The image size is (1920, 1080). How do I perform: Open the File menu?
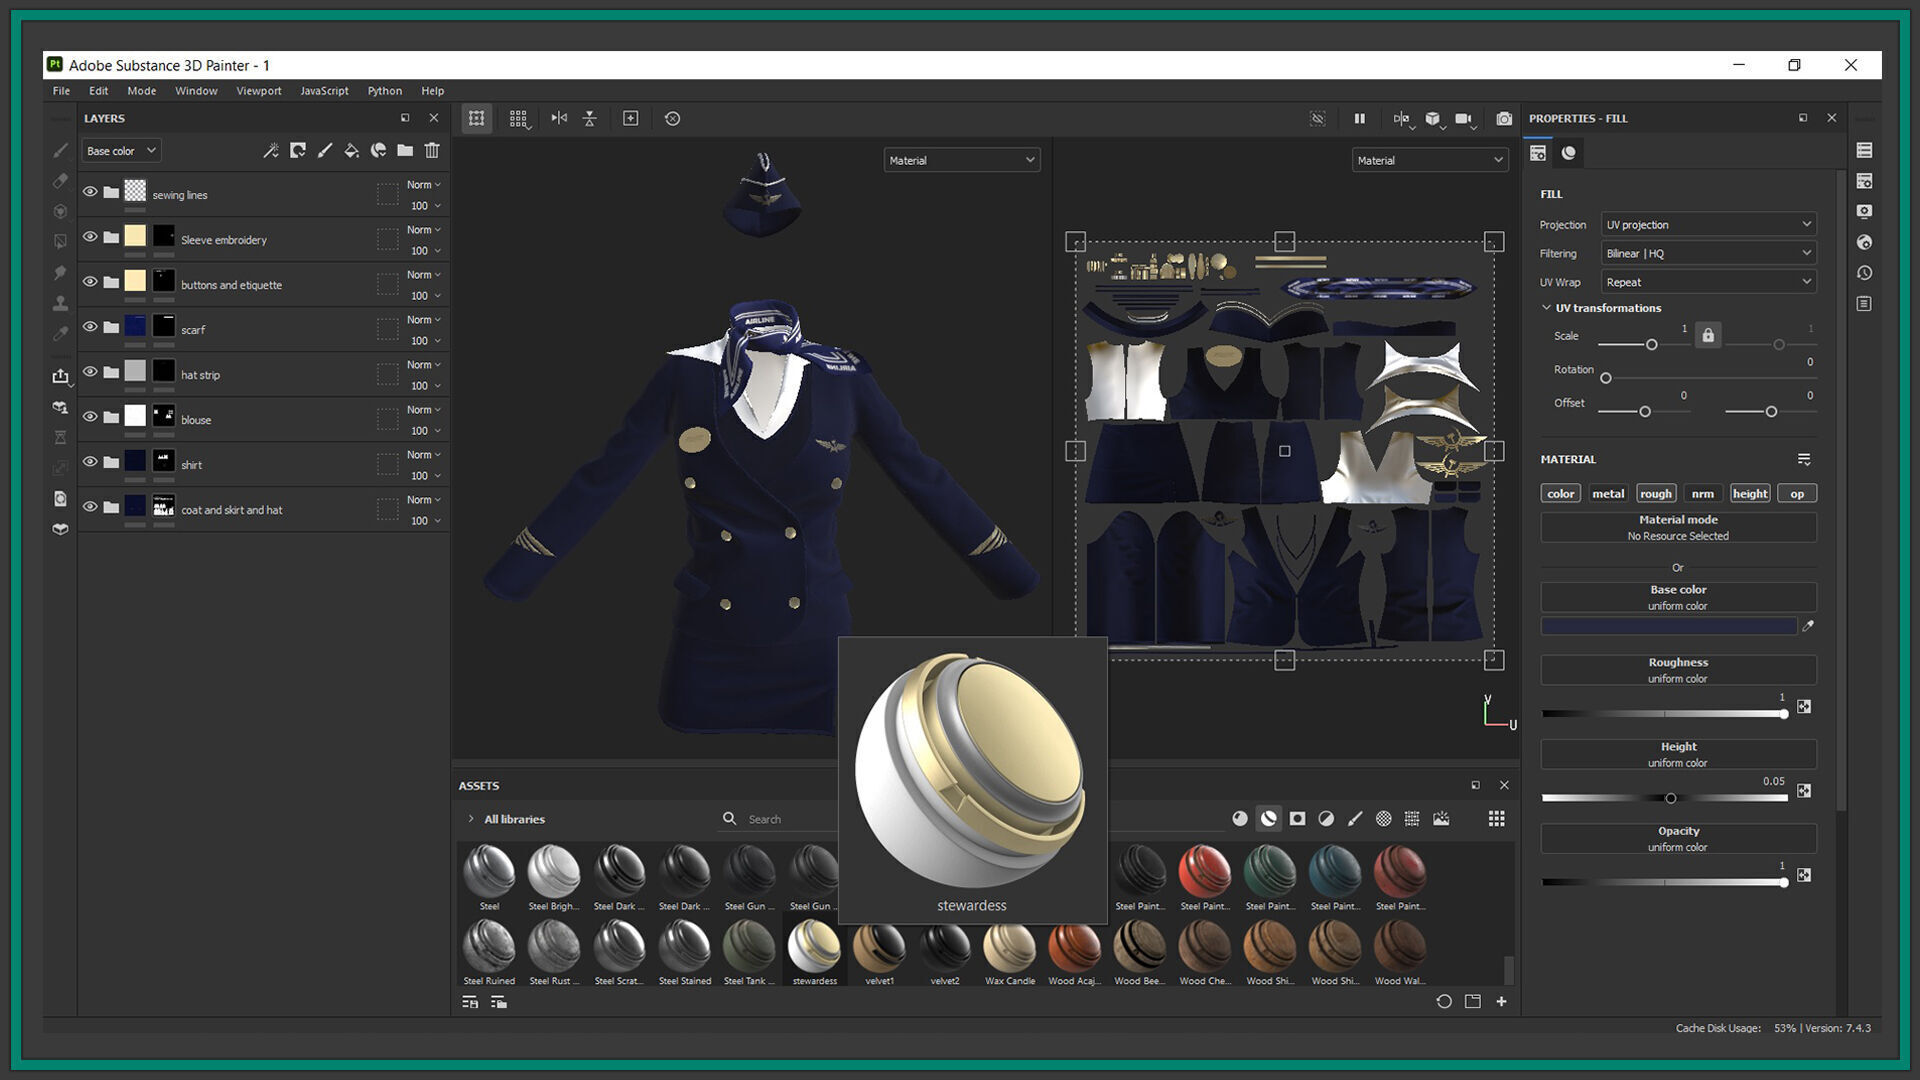coord(61,91)
